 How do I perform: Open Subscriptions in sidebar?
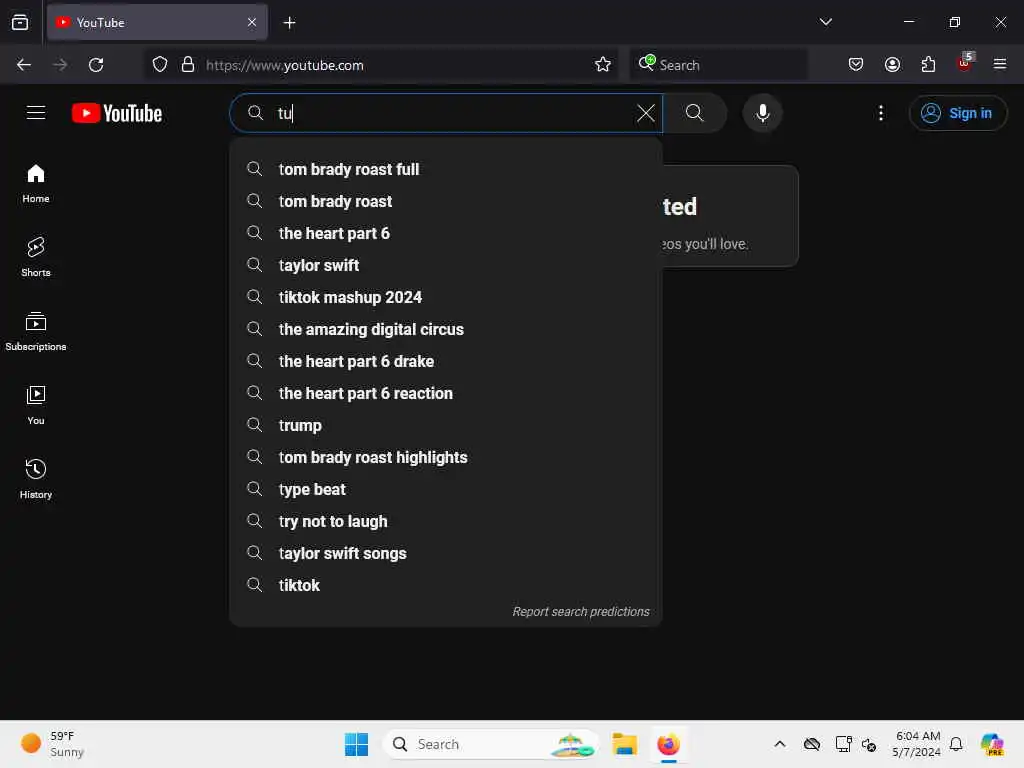pos(36,332)
